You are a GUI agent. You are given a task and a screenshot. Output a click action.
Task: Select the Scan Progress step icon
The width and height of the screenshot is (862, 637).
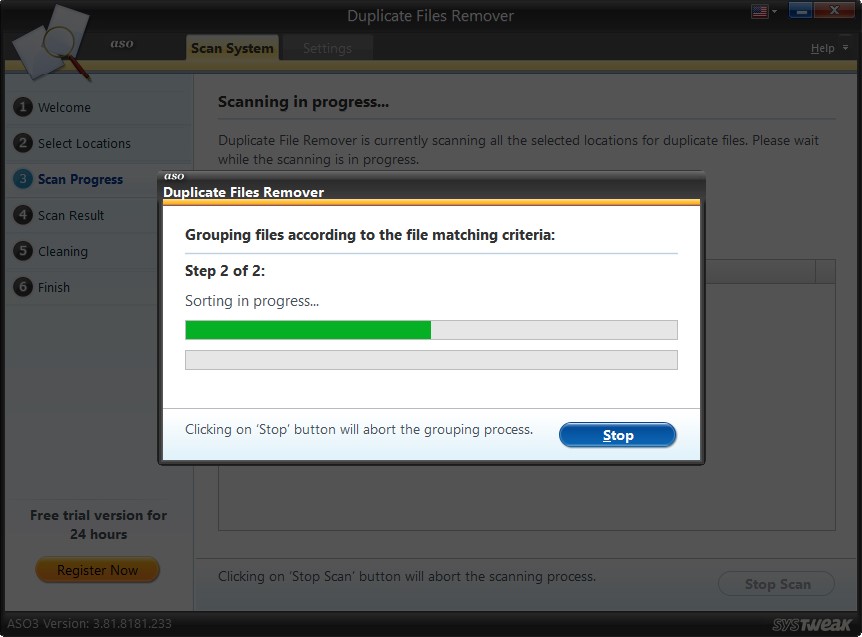(x=22, y=179)
